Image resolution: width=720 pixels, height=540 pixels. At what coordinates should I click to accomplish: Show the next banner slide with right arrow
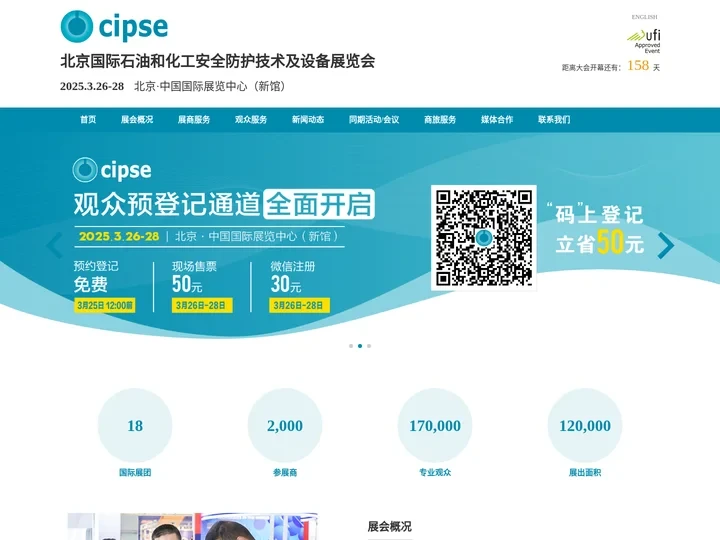665,245
